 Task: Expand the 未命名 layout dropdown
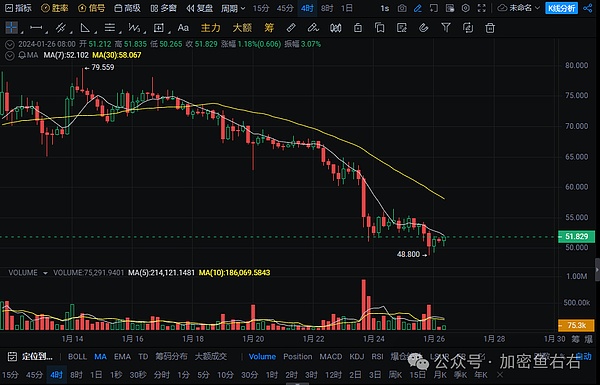pos(518,8)
